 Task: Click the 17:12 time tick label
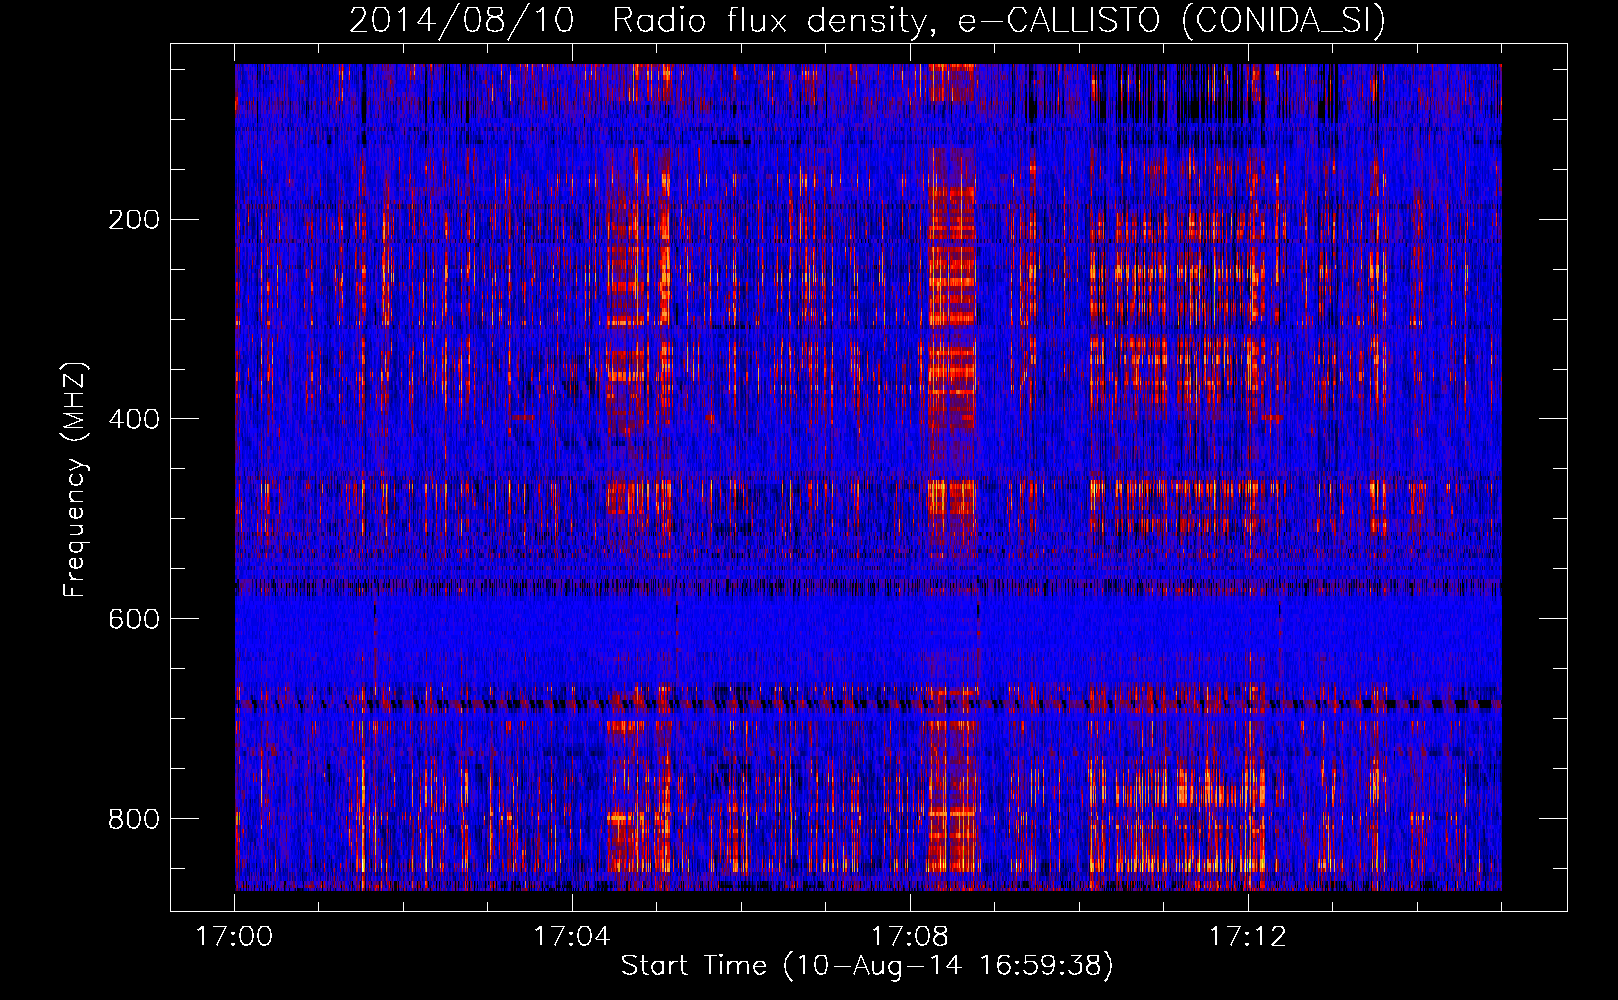[1248, 936]
